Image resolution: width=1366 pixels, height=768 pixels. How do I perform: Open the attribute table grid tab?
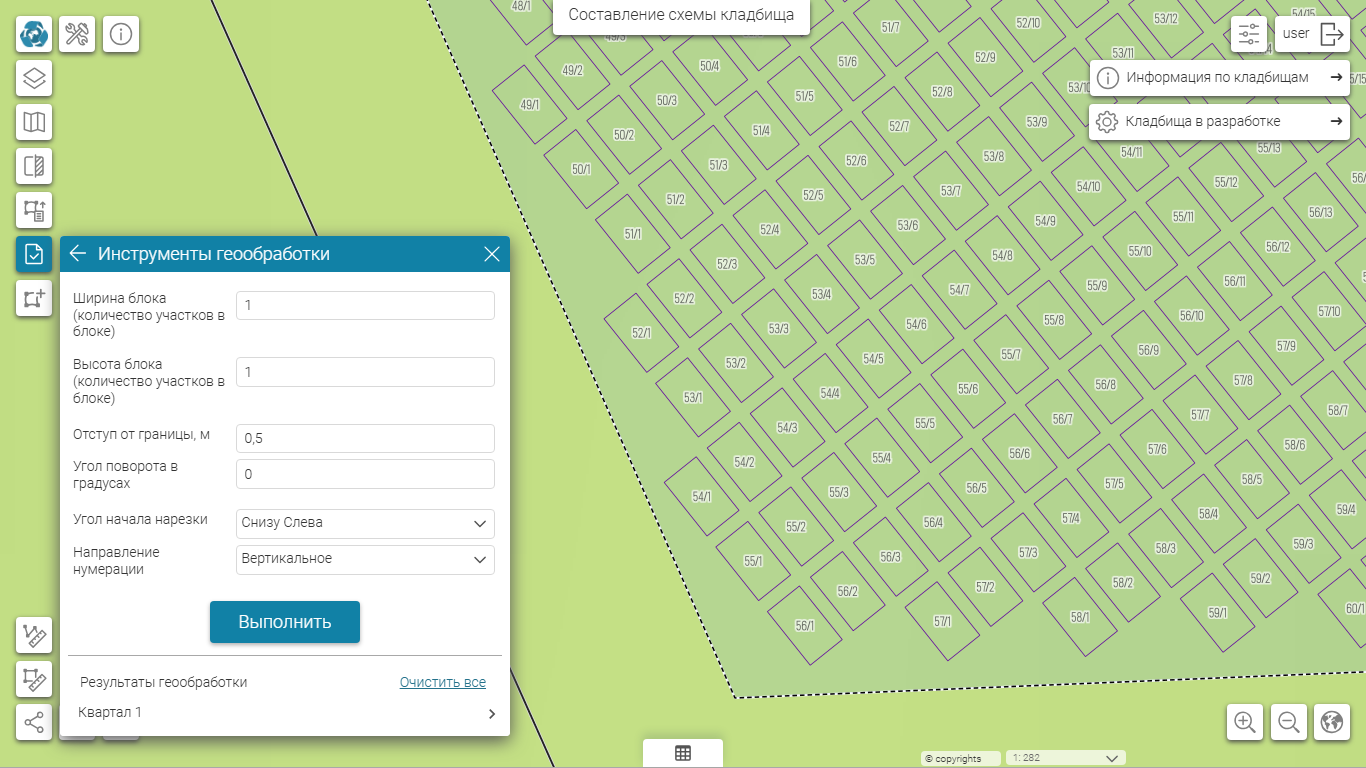683,754
